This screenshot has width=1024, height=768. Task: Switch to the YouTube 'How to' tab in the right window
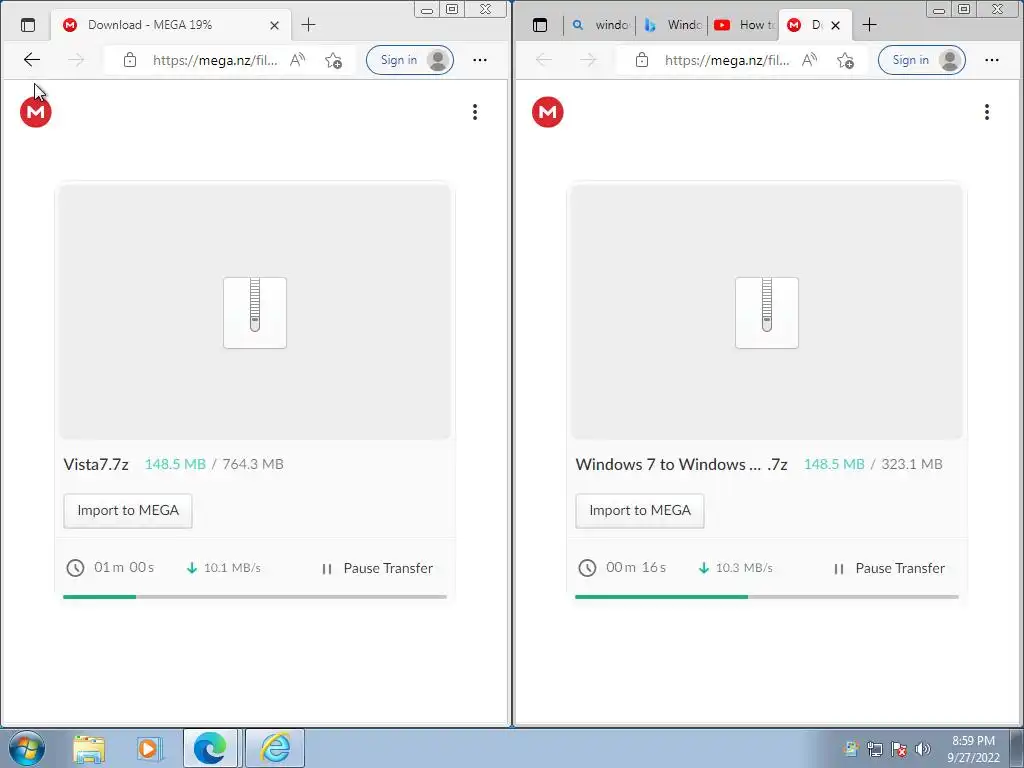tap(744, 25)
